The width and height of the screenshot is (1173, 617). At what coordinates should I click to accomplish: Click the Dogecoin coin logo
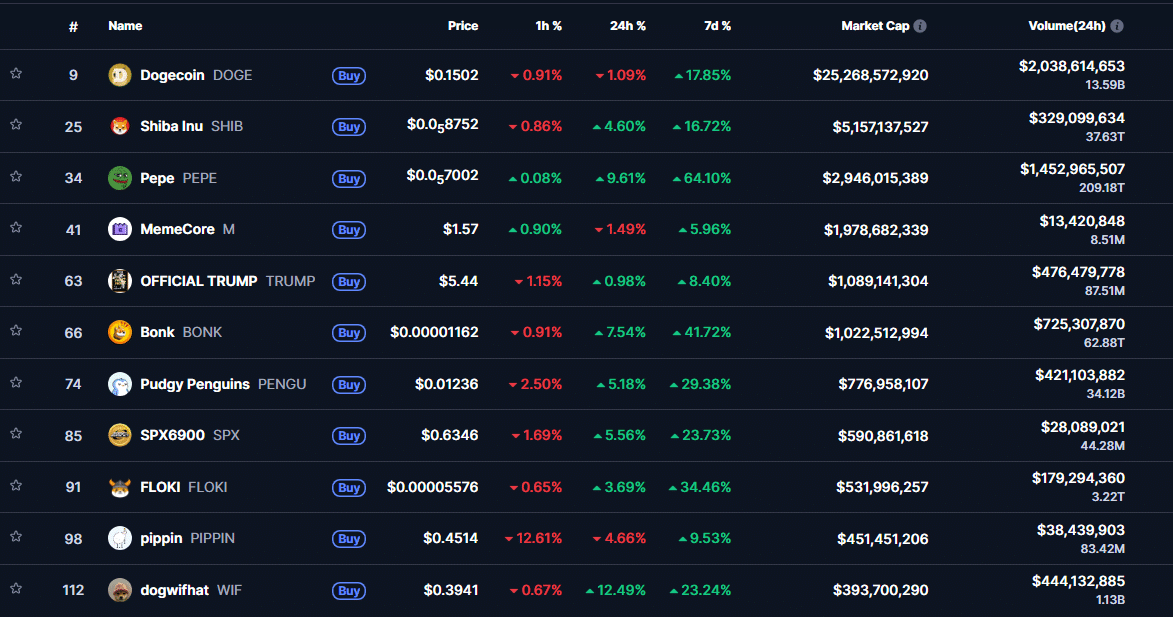[x=118, y=75]
